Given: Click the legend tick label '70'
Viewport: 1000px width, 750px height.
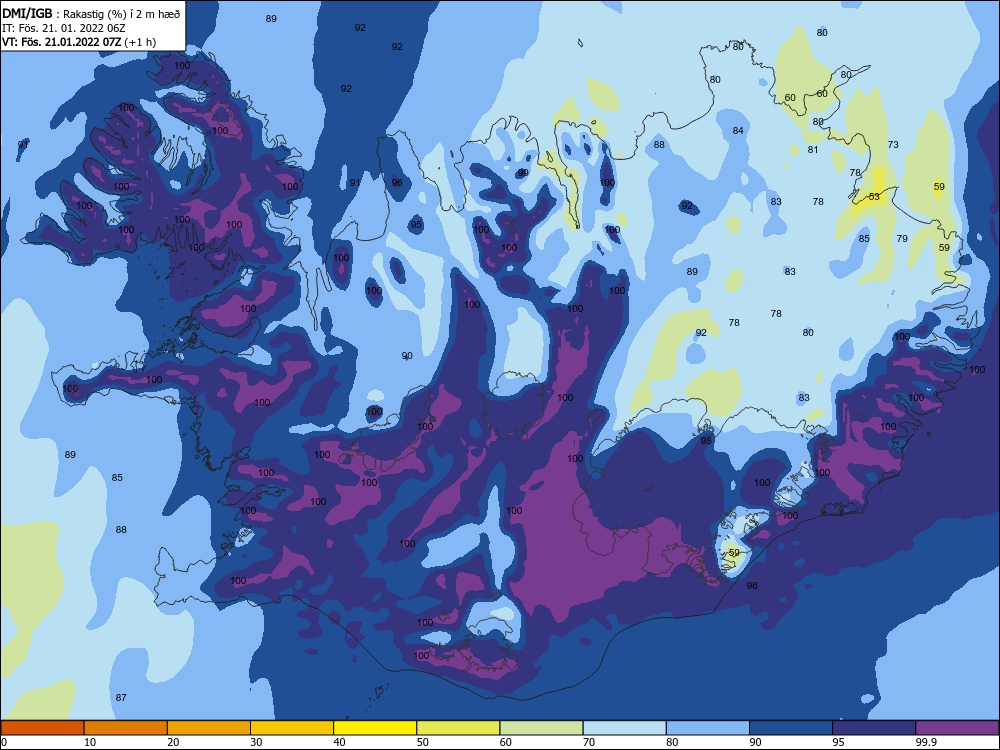Looking at the screenshot, I should [589, 742].
